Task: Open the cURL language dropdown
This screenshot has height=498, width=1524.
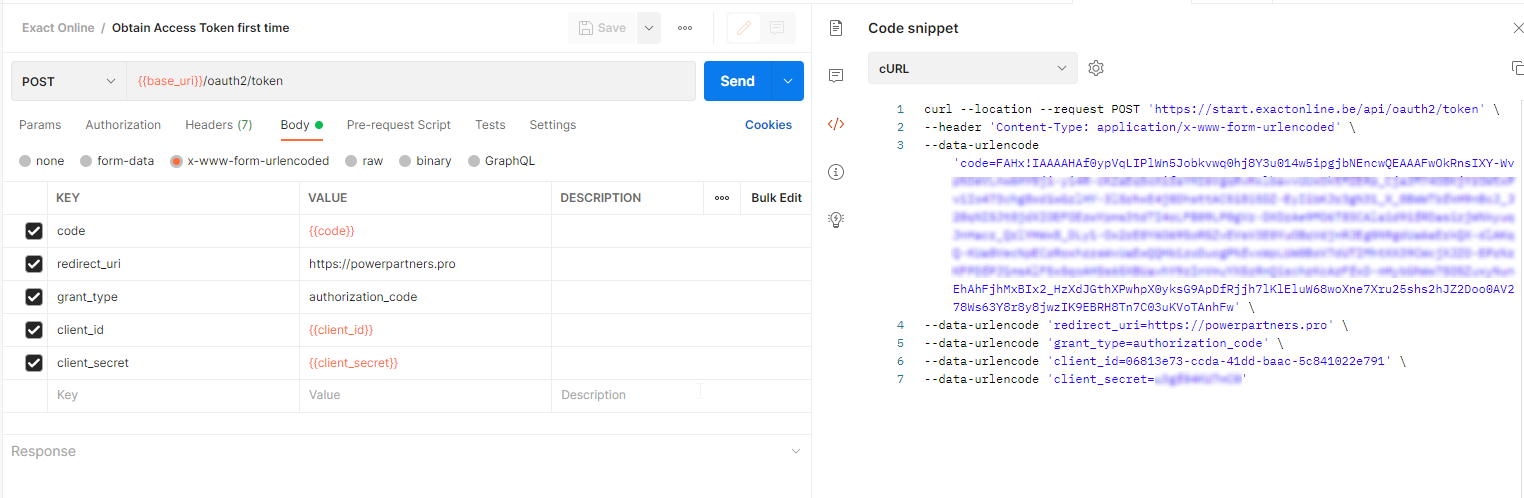Action: (972, 68)
